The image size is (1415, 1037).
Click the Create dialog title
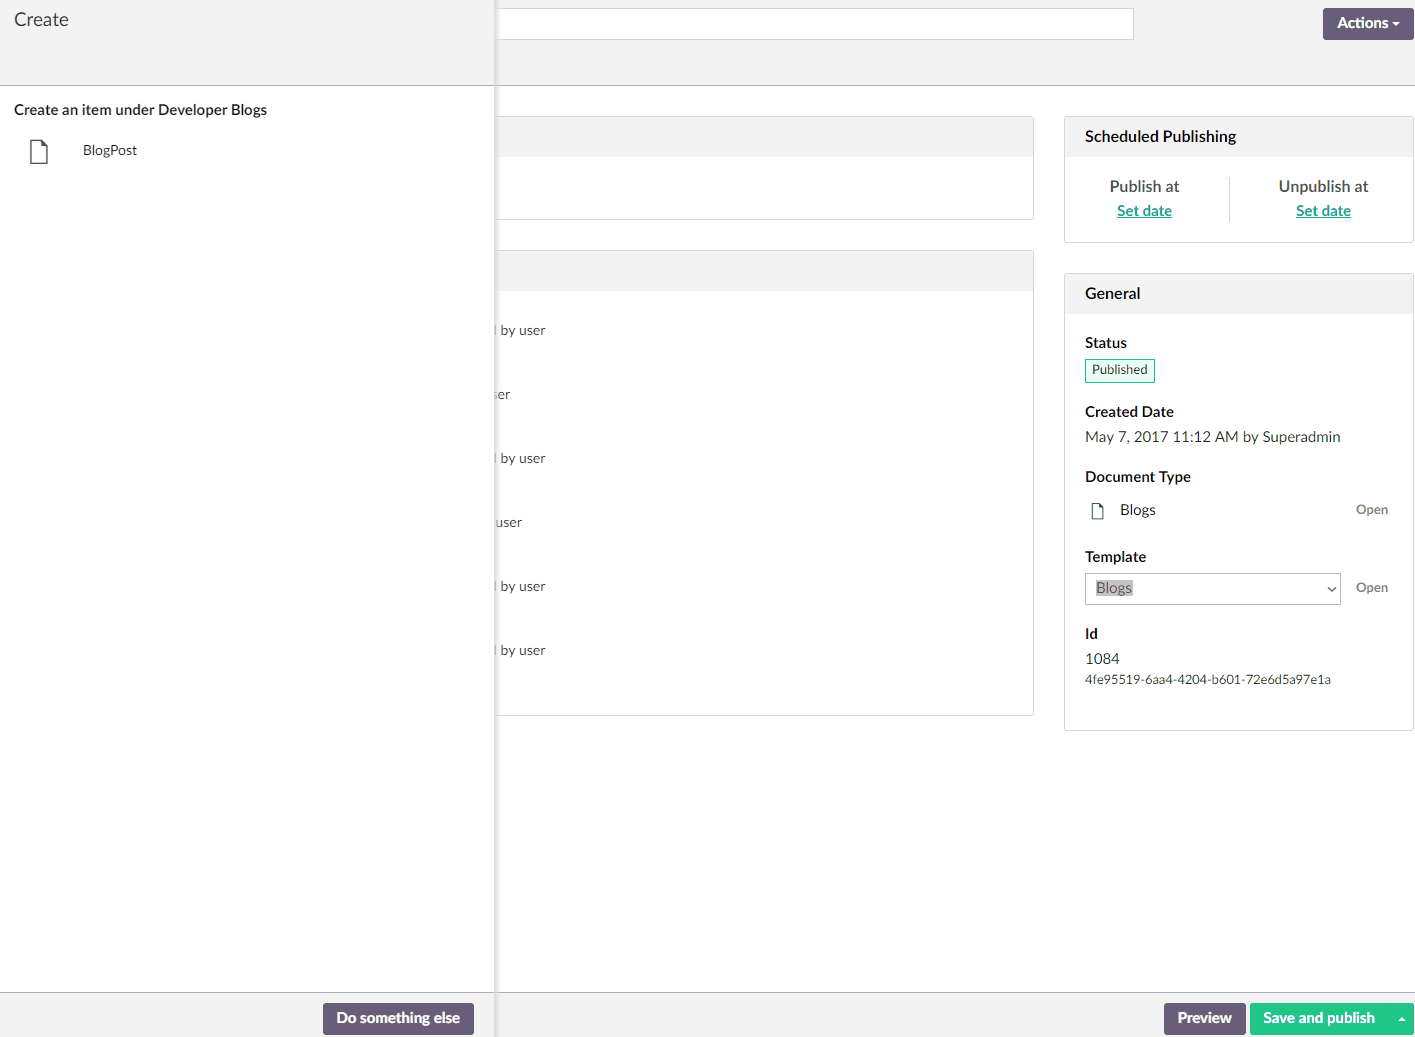tap(41, 20)
